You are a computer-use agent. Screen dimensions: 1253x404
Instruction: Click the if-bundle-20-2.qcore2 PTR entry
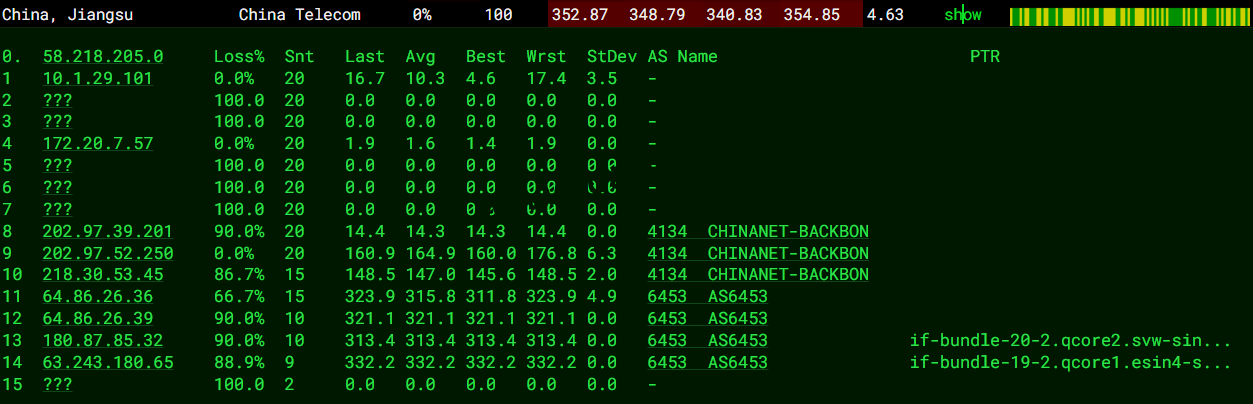[1070, 340]
